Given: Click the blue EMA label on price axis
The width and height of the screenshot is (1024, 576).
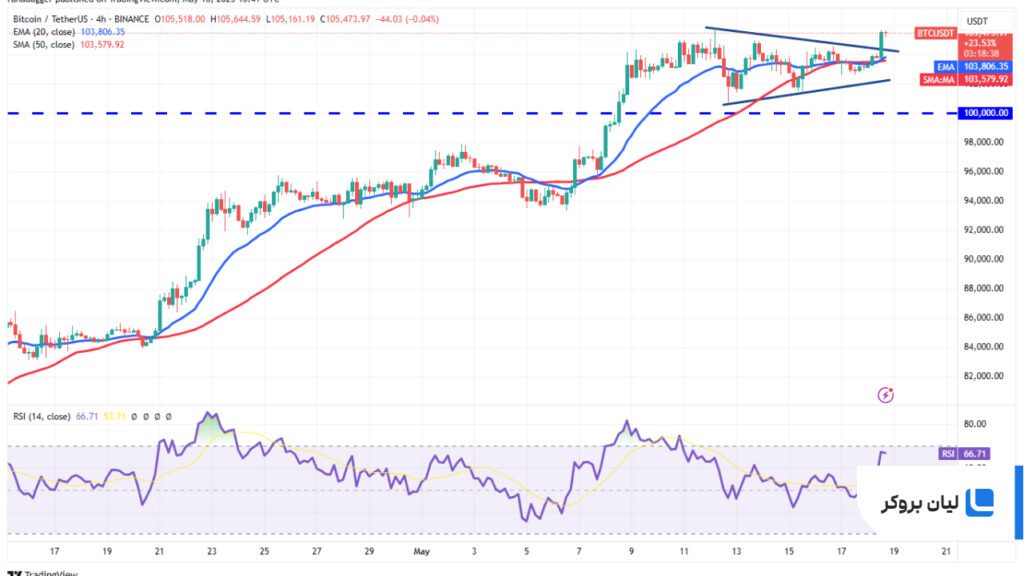Looking at the screenshot, I should (946, 67).
